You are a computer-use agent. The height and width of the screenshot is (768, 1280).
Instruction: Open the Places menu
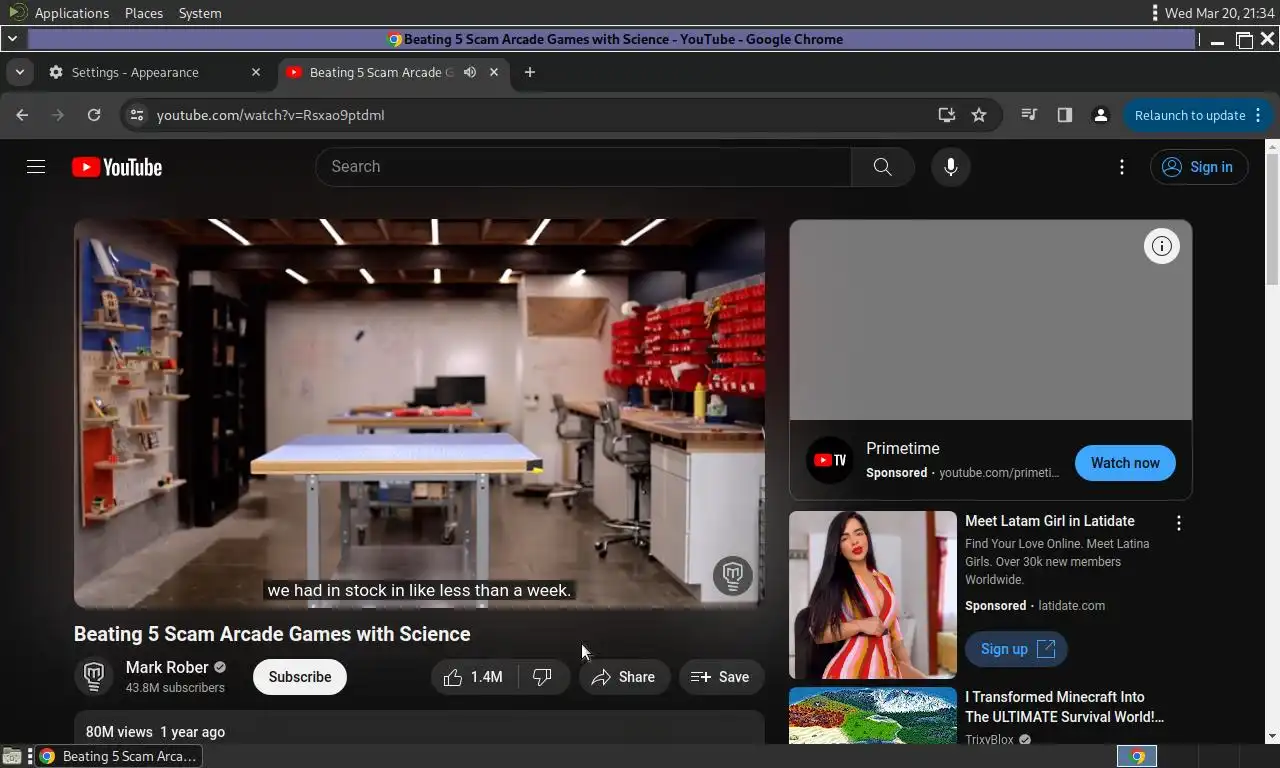[144, 13]
